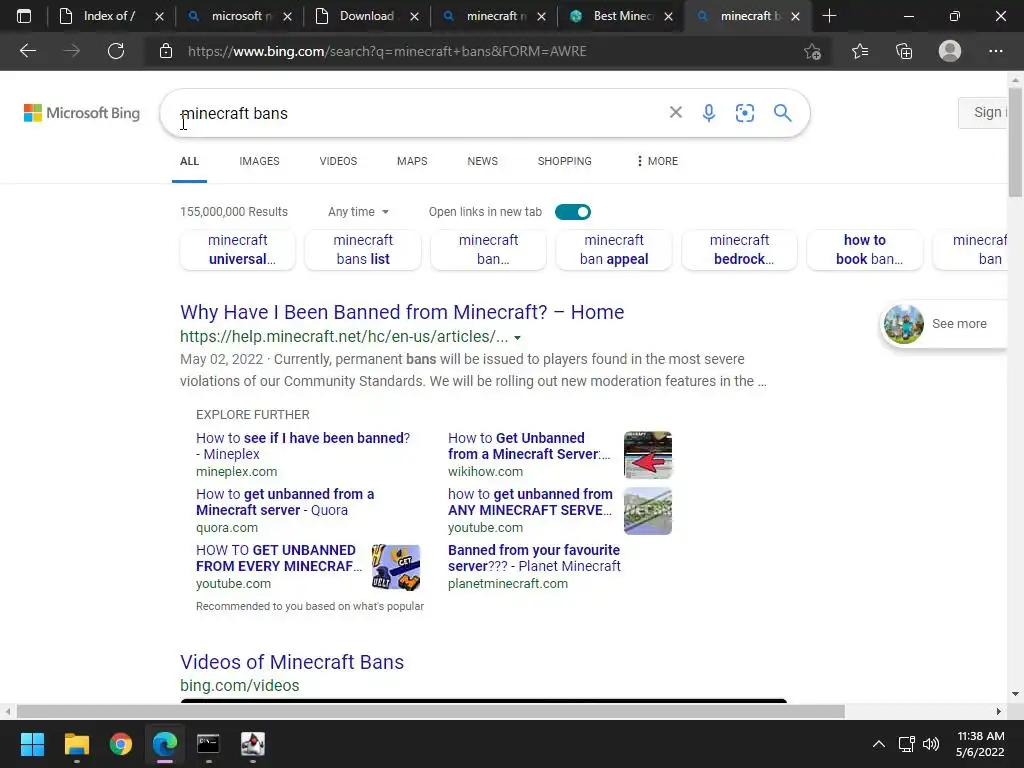
Task: Open Windows Start menu
Action: click(32, 744)
